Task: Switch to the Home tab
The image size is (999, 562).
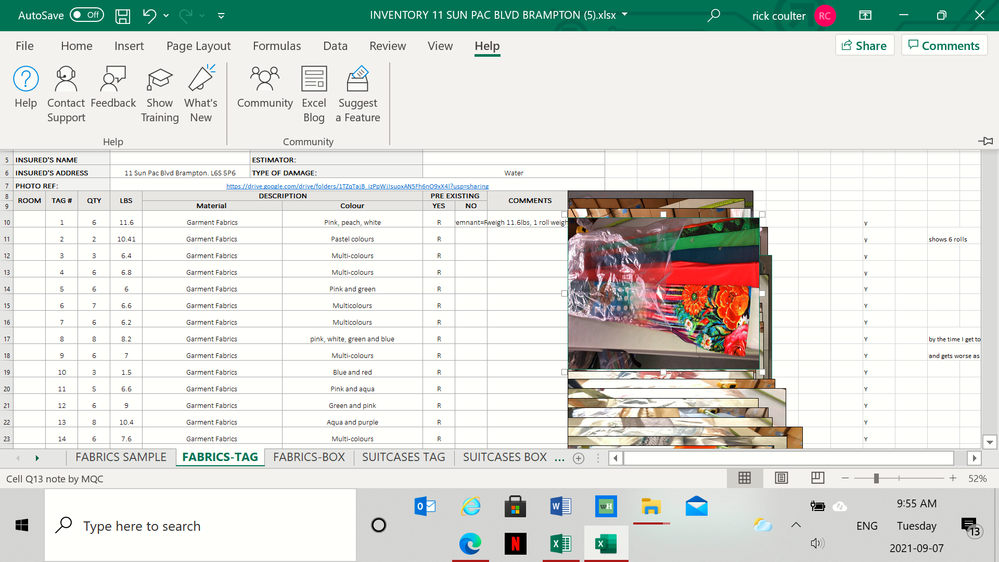Action: (76, 46)
